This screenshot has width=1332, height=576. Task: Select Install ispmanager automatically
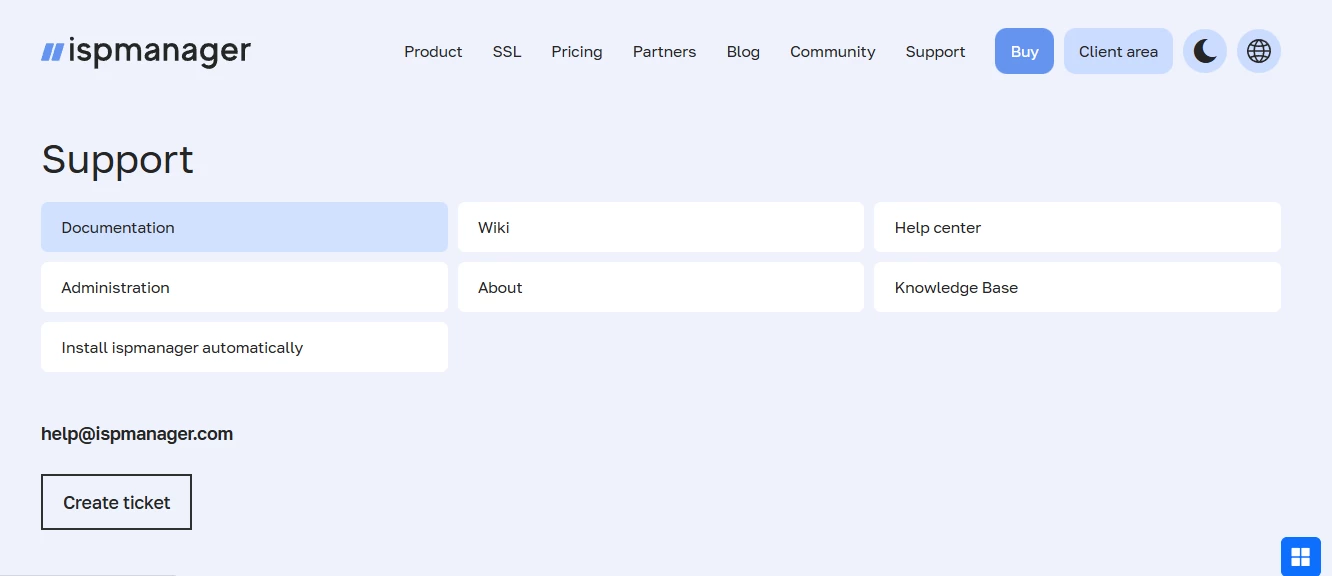click(x=244, y=347)
